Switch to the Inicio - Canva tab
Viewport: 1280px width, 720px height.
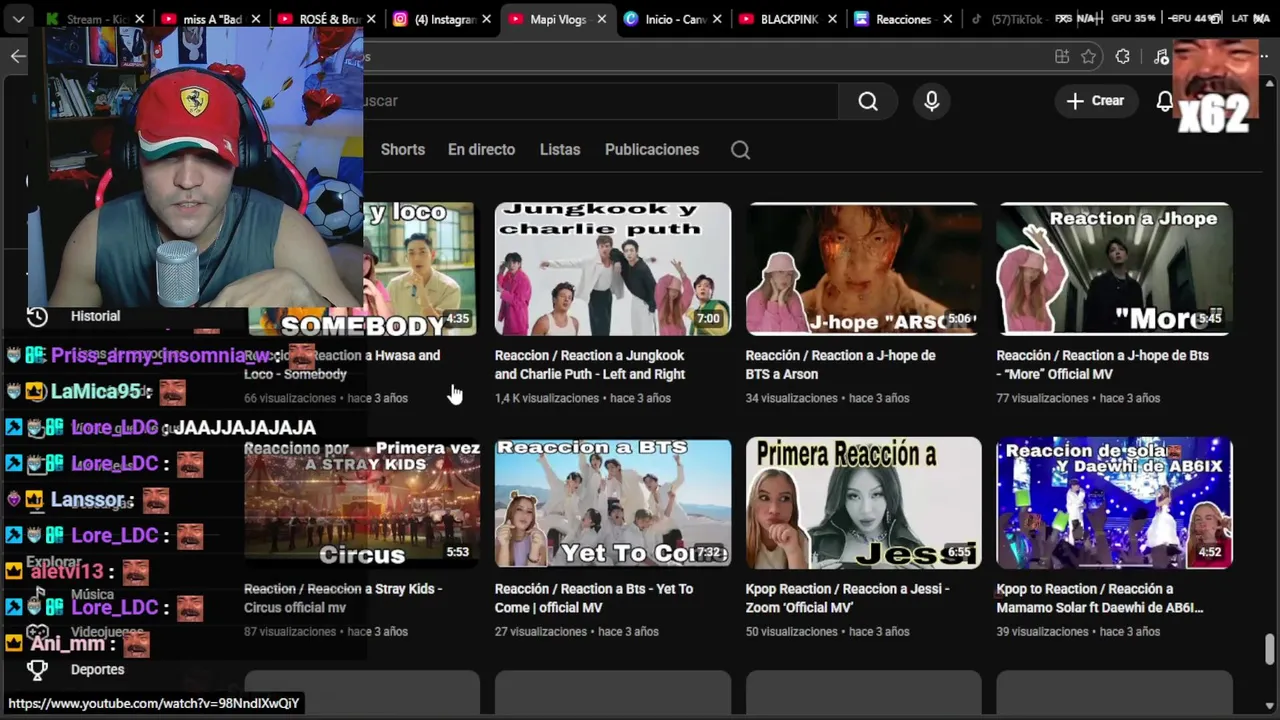click(x=675, y=19)
